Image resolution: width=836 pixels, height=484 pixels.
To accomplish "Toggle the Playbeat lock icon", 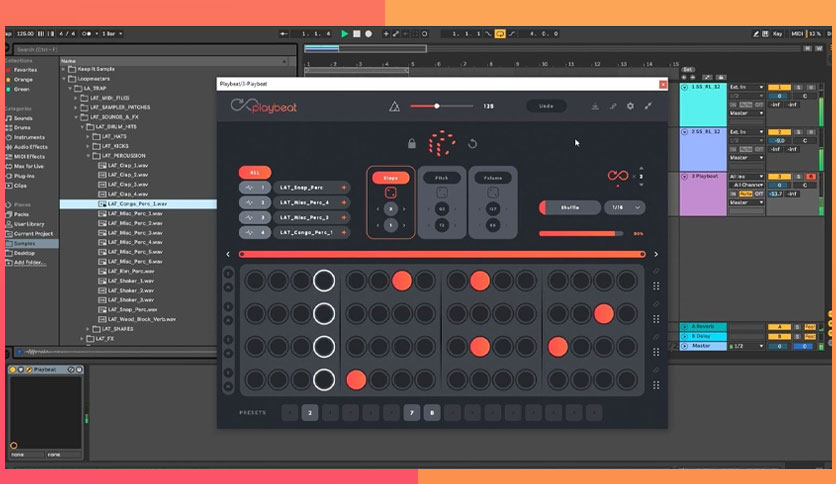I will pyautogui.click(x=412, y=143).
